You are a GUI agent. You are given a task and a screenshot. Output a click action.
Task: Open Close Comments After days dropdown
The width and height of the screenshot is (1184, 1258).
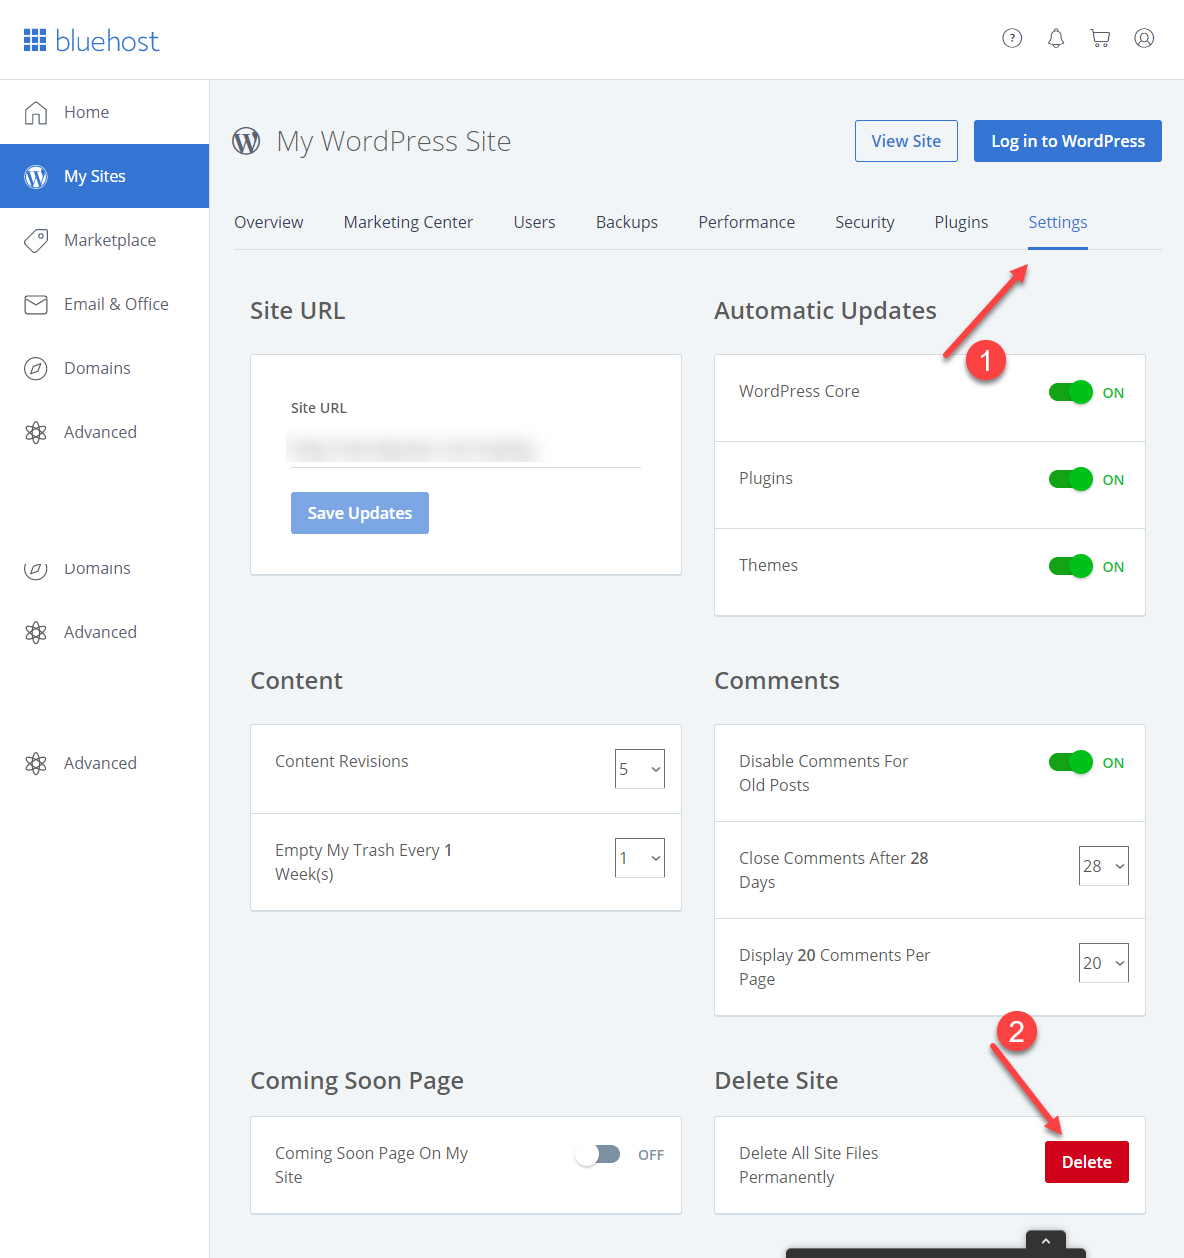click(1104, 866)
